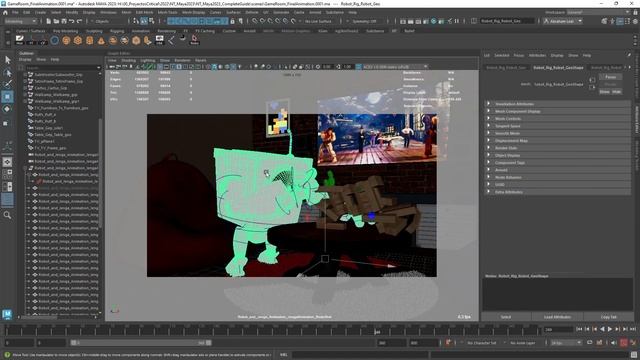Click the Load Attributes button

pyautogui.click(x=557, y=317)
